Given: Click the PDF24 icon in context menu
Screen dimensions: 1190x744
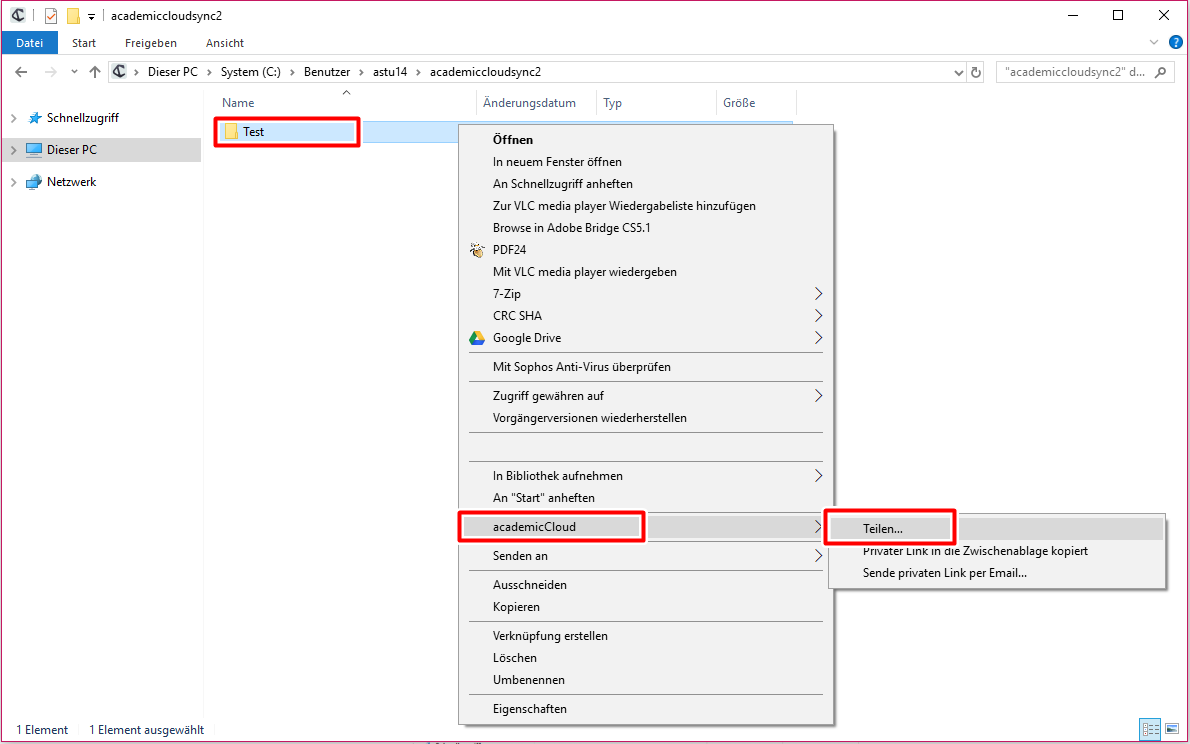Looking at the screenshot, I should [x=477, y=250].
